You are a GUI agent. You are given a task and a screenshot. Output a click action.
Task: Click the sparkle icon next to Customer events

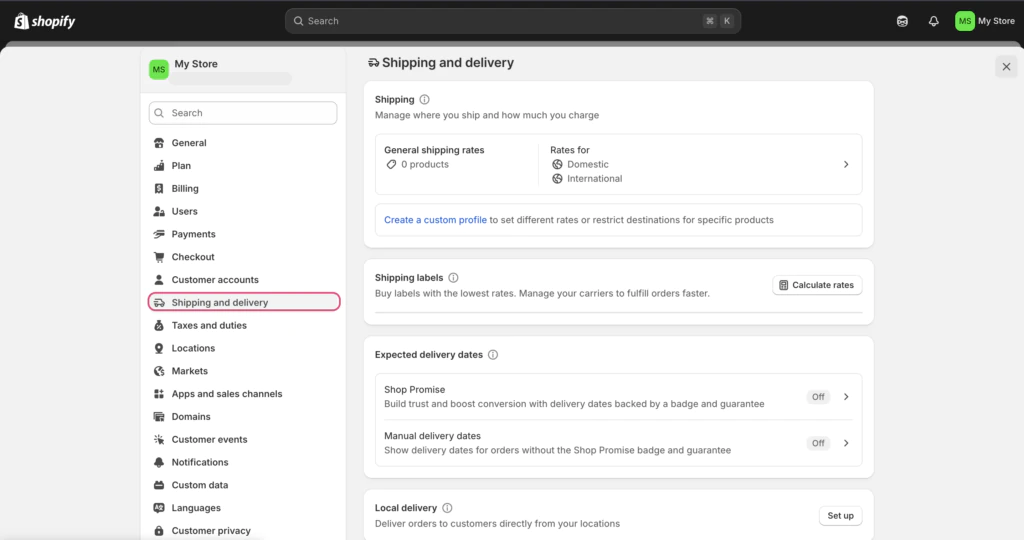click(x=159, y=439)
